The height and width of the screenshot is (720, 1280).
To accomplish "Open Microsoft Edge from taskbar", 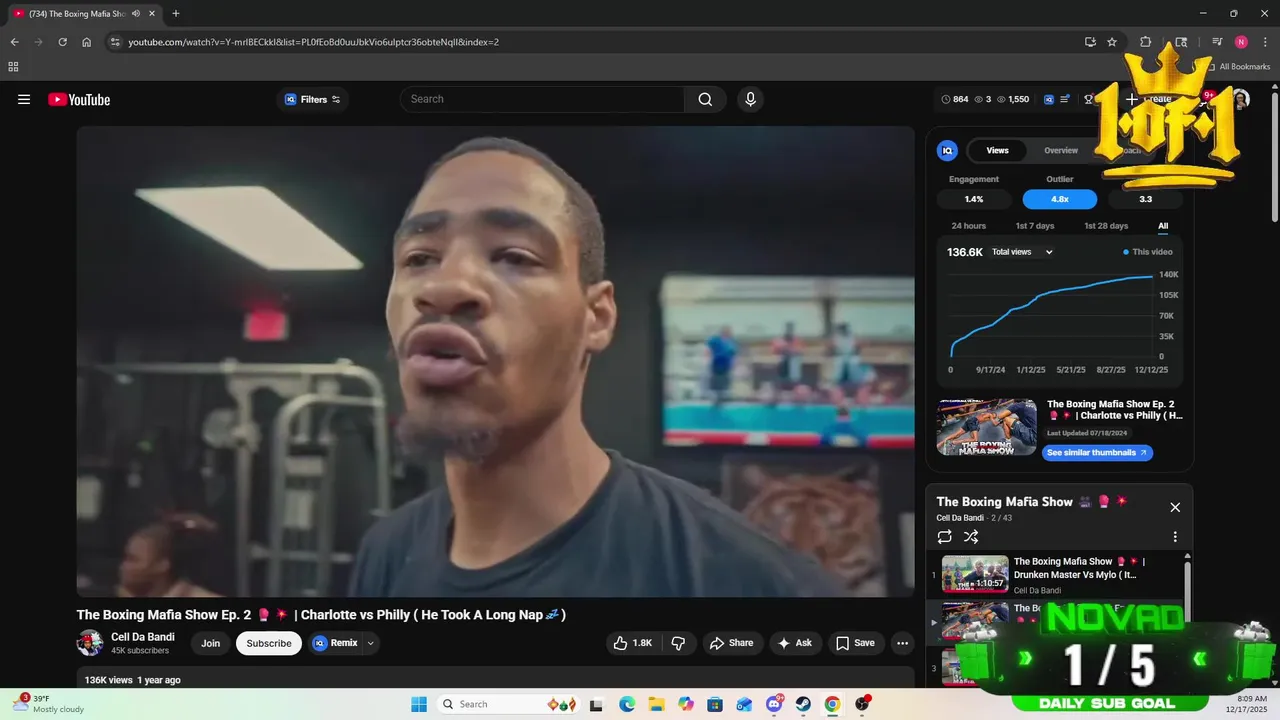I will [627, 704].
